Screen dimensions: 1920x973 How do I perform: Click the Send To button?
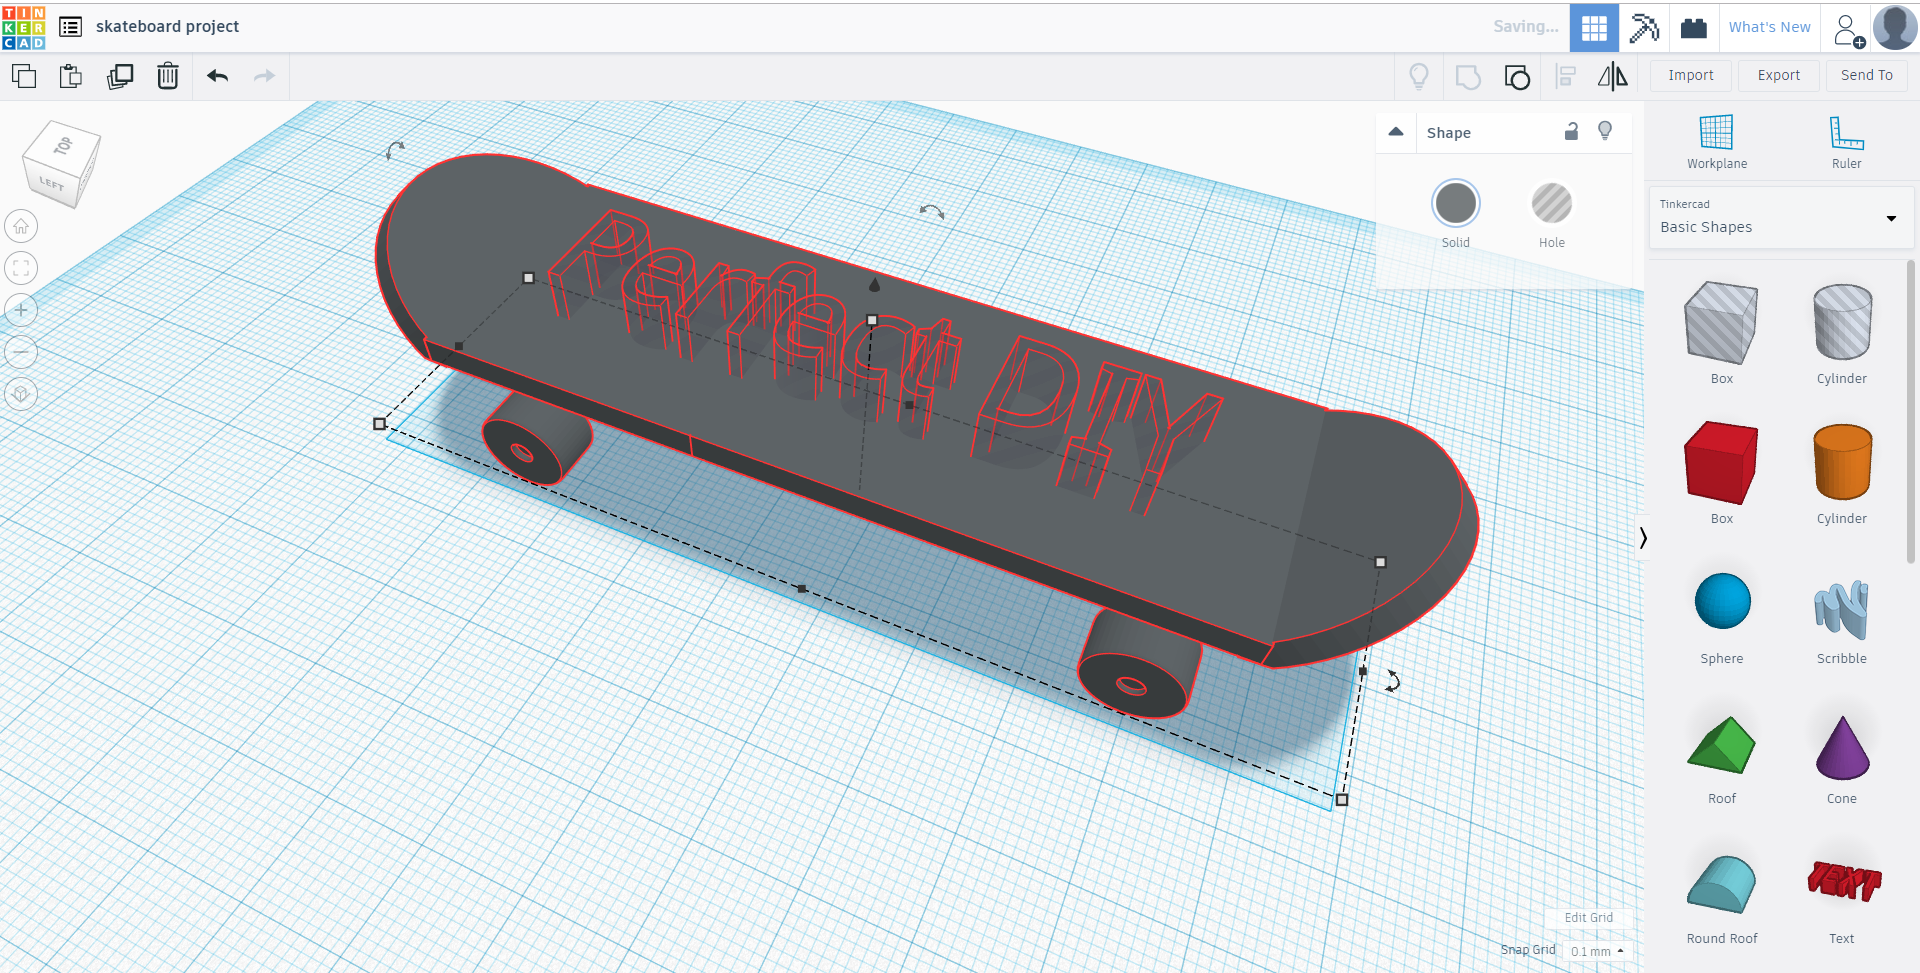pyautogui.click(x=1867, y=76)
